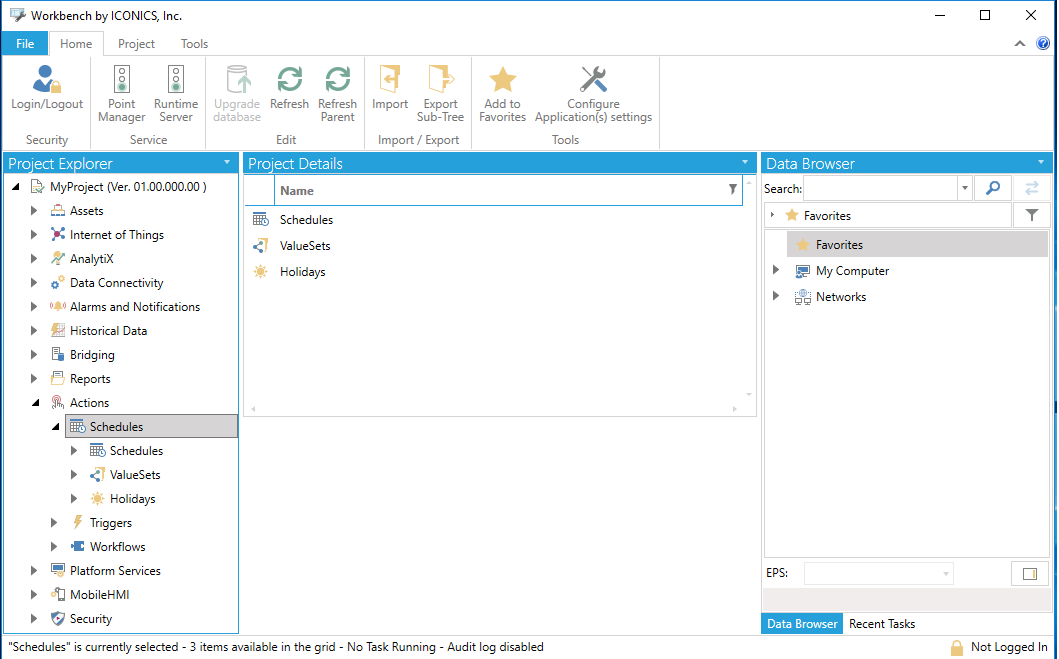Expand the Triggers tree item
This screenshot has height=659, width=1059.
tap(55, 522)
